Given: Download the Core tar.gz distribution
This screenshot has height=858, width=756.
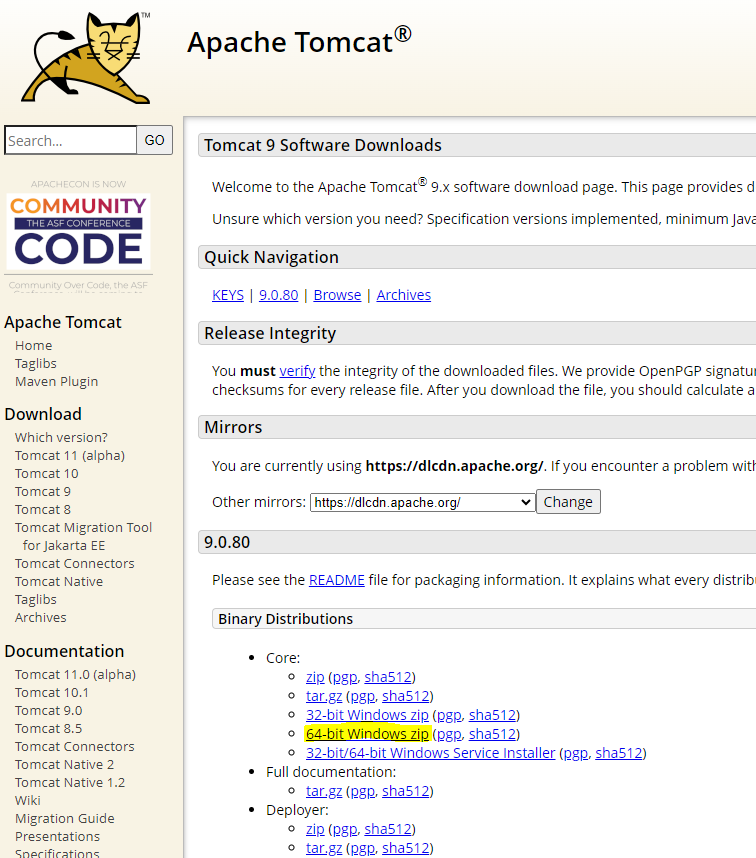Looking at the screenshot, I should tap(324, 696).
